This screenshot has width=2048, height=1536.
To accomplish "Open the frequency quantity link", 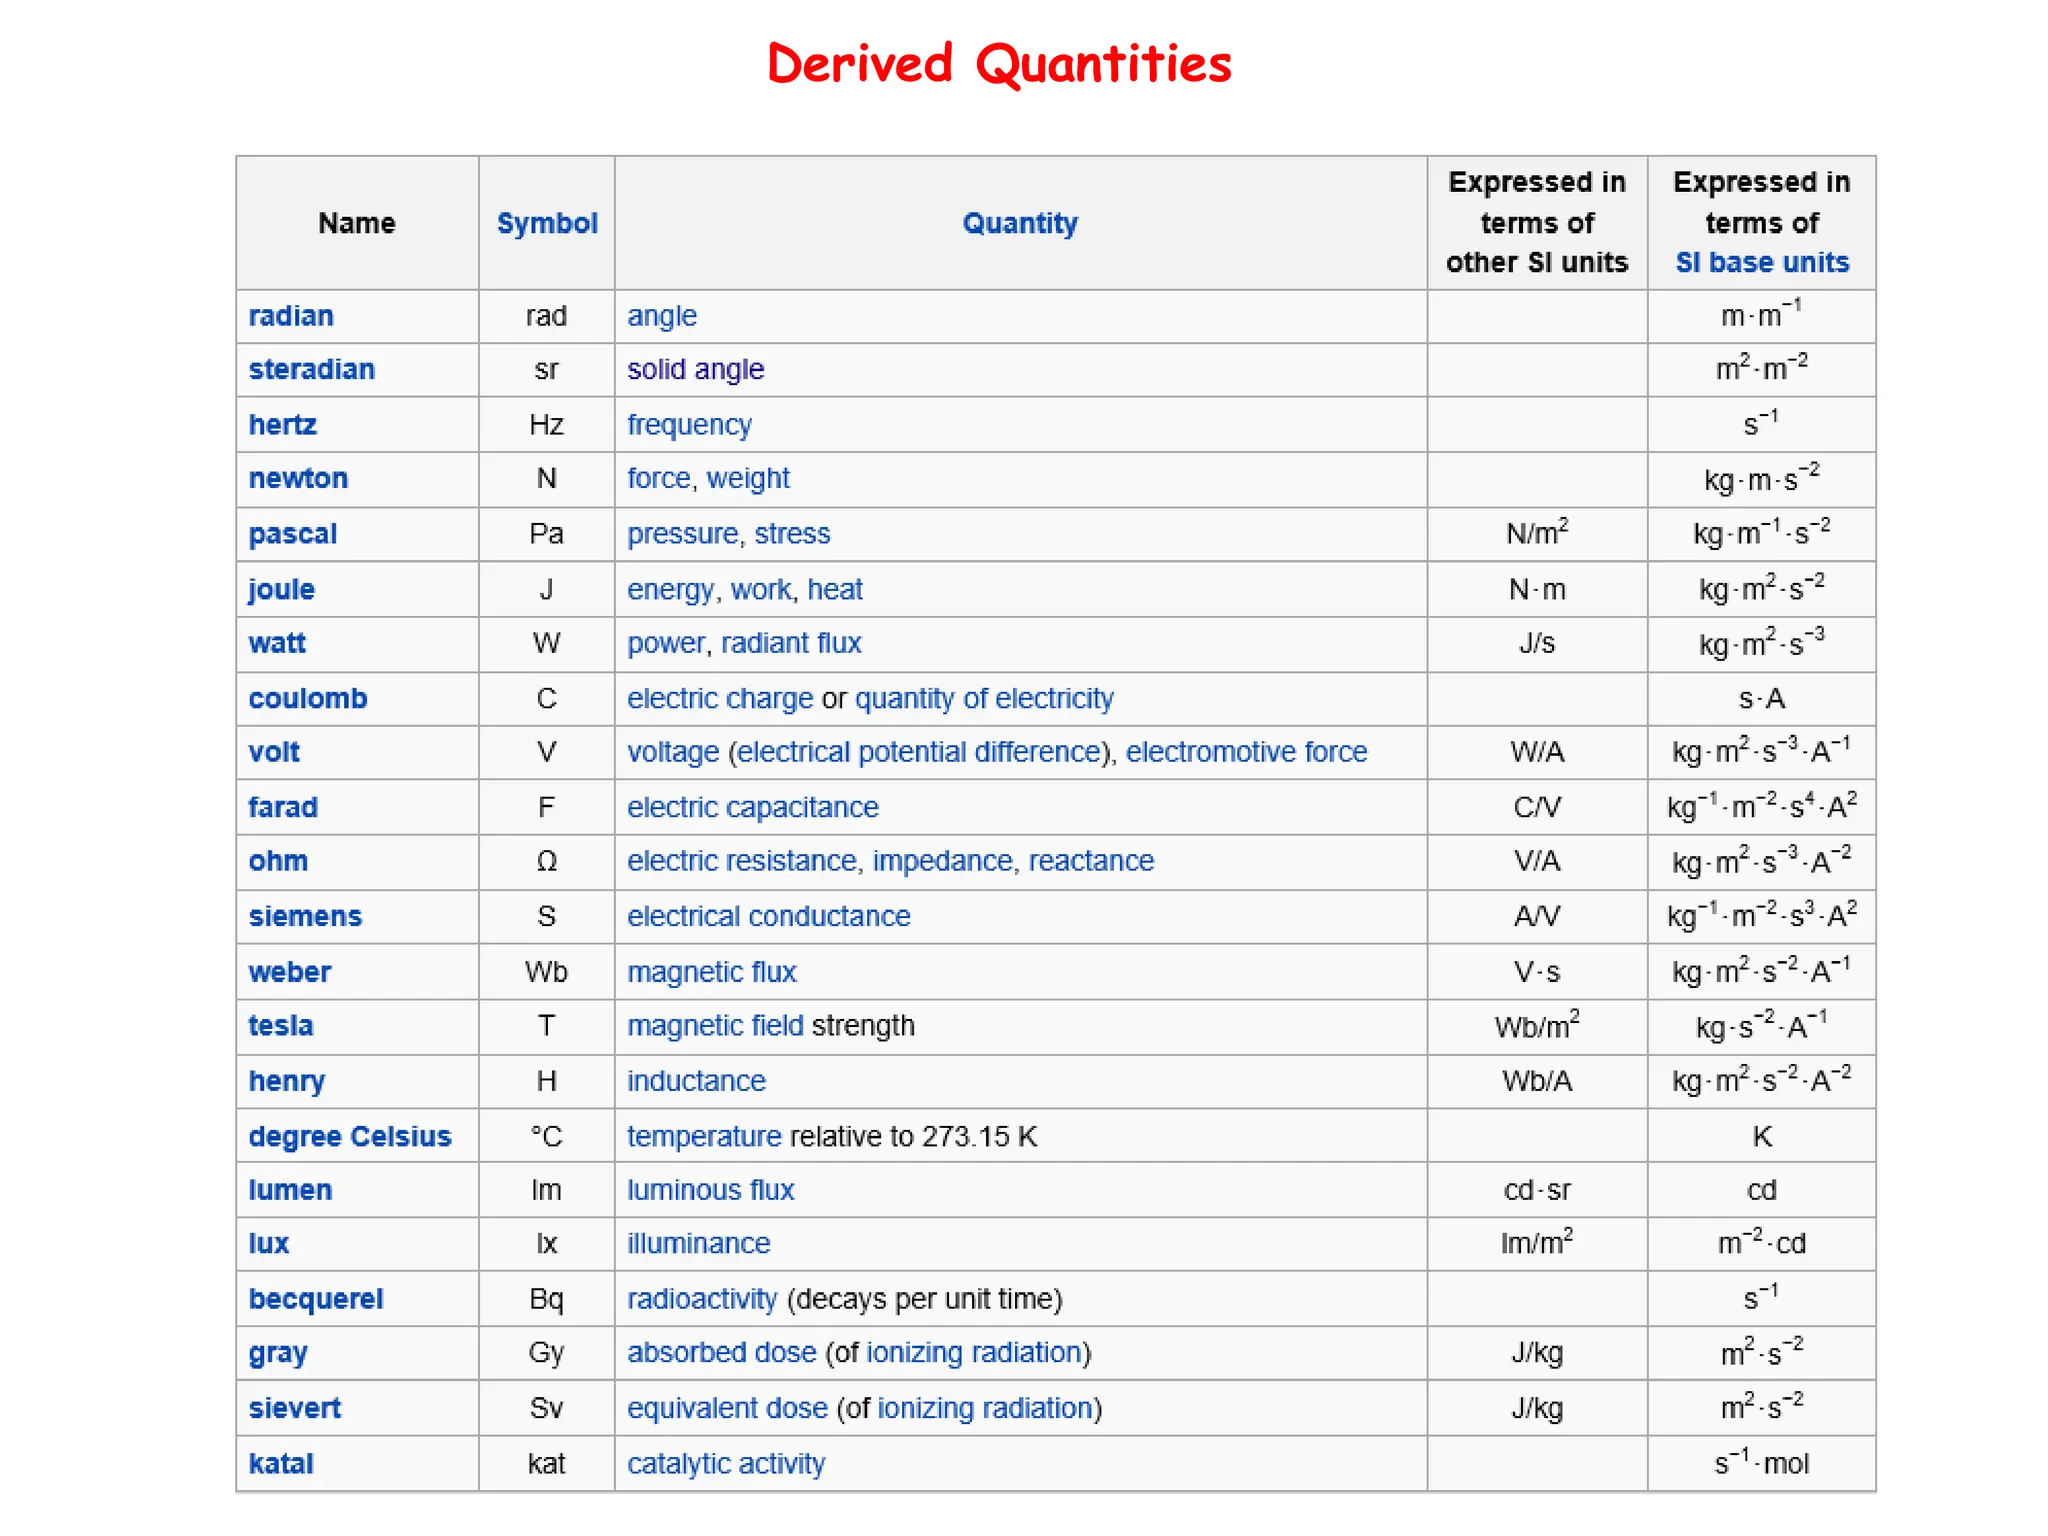I will 689,425.
